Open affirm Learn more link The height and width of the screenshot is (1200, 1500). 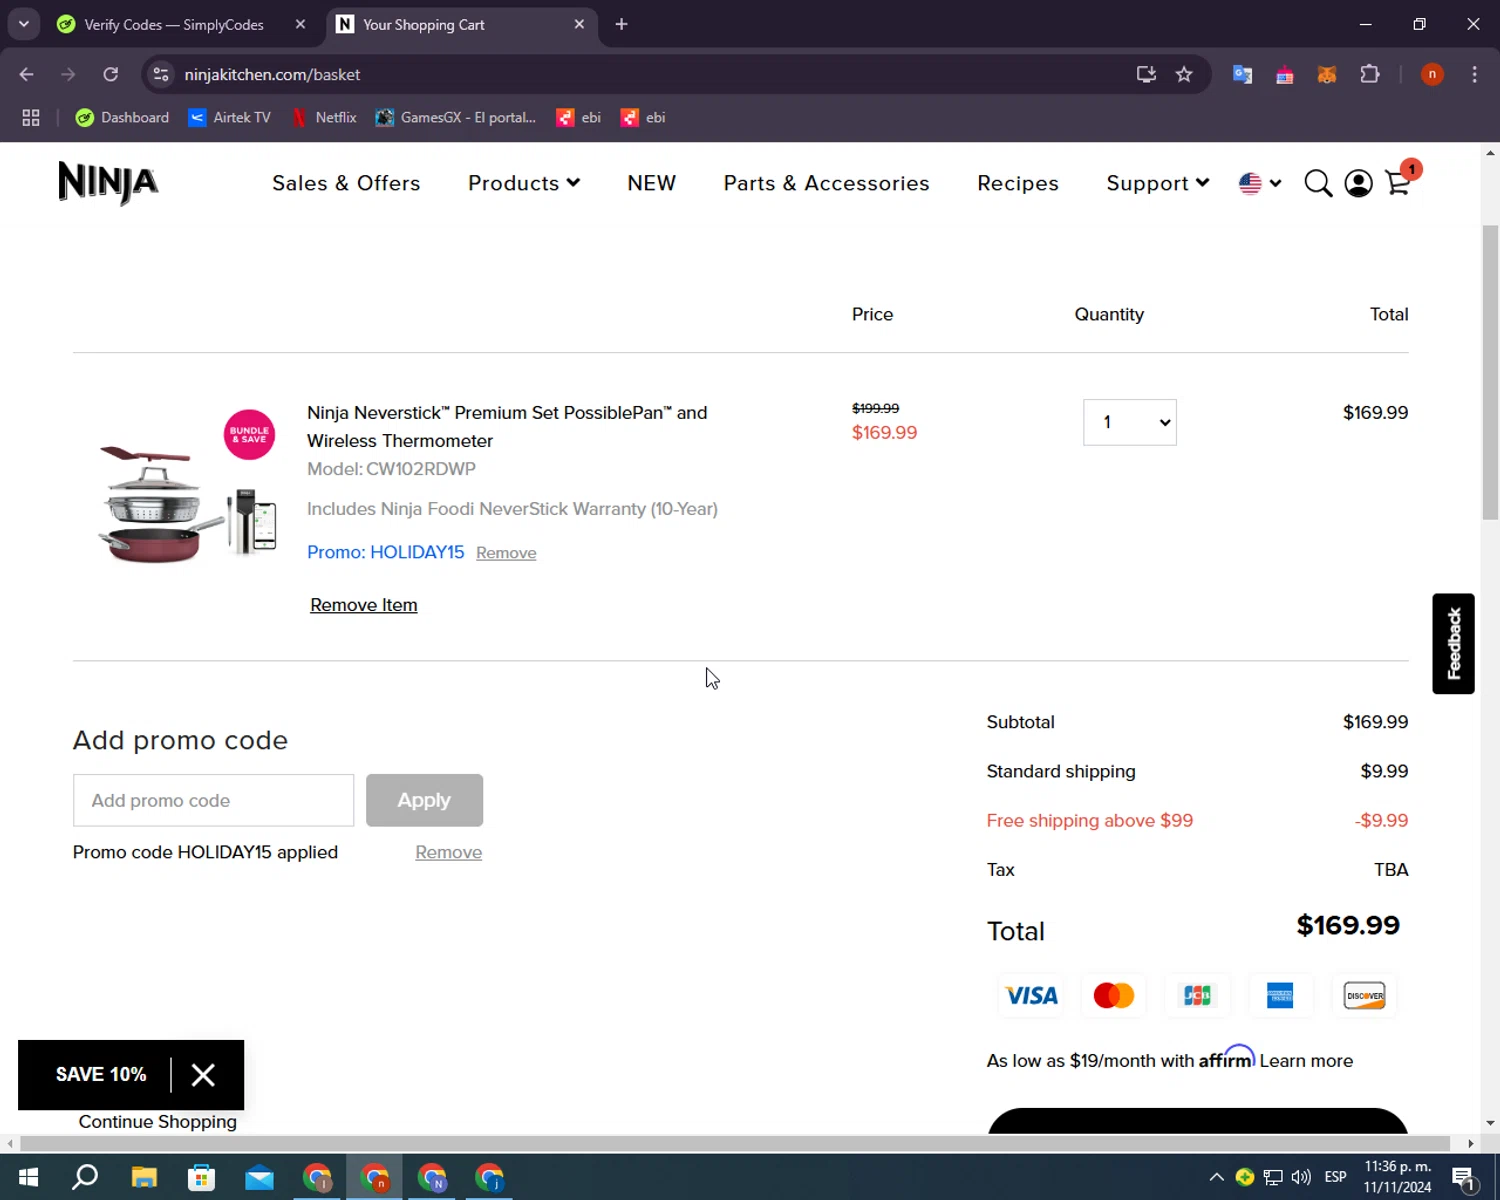[x=1306, y=1061]
